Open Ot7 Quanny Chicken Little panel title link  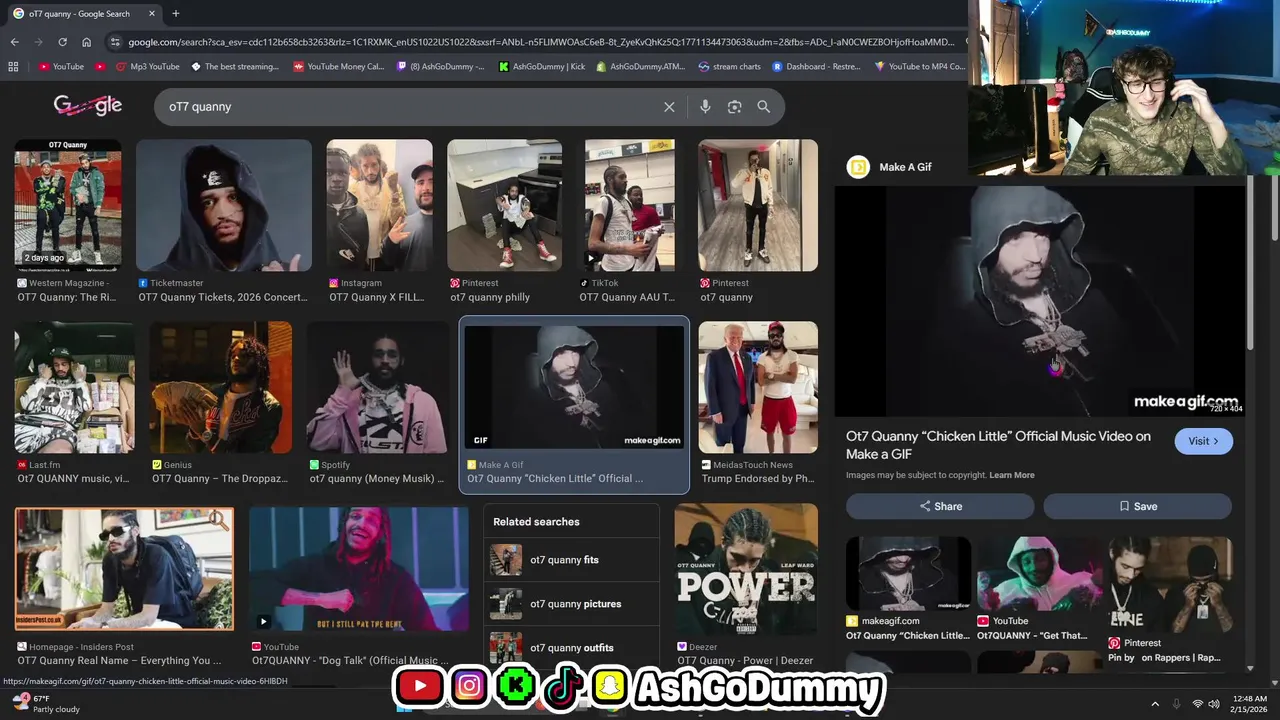pos(998,445)
